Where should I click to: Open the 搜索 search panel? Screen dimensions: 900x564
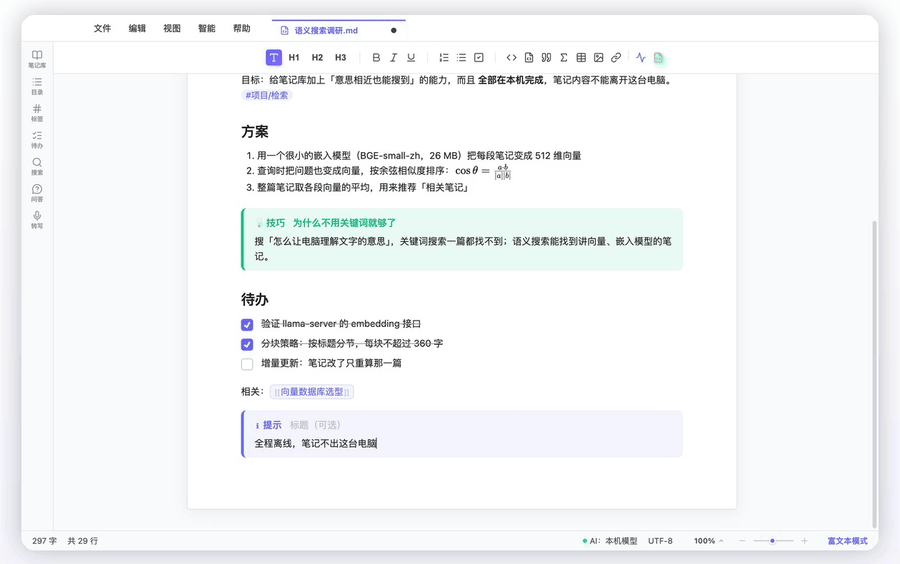[37, 166]
